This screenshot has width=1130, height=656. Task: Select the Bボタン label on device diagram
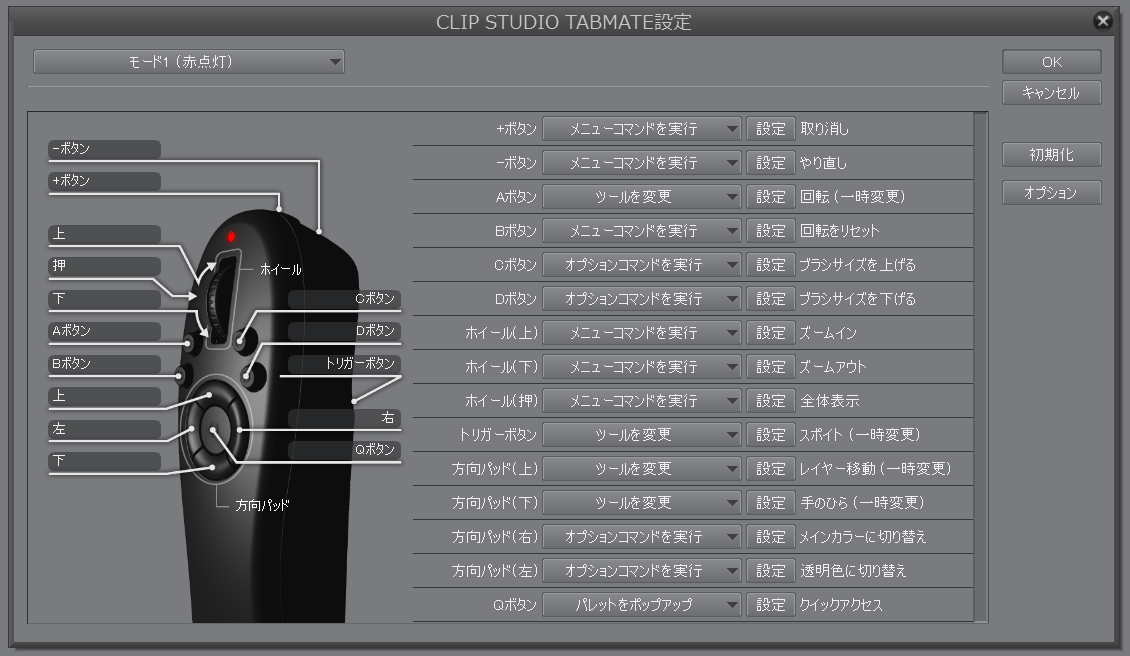coord(104,364)
